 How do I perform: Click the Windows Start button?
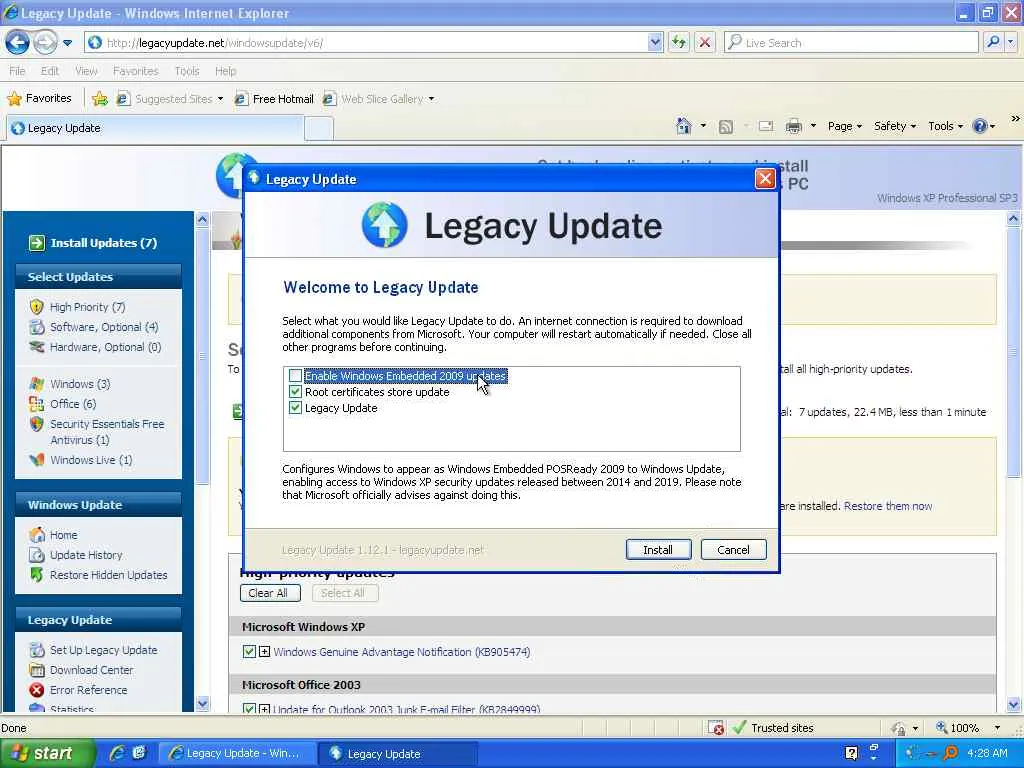pos(48,753)
